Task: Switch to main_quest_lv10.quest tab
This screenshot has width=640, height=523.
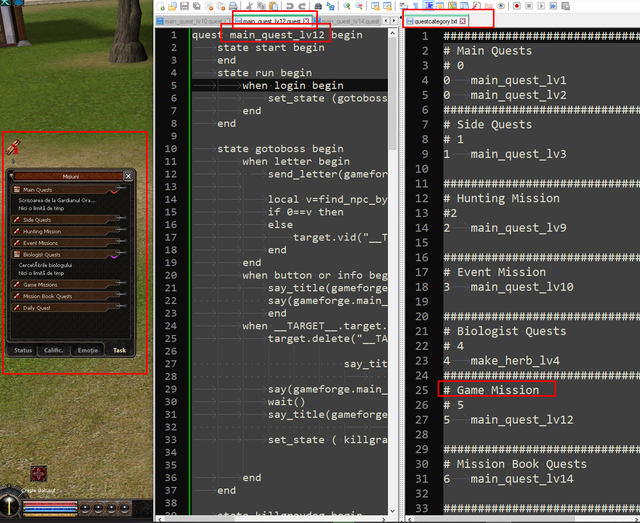Action: 193,21
